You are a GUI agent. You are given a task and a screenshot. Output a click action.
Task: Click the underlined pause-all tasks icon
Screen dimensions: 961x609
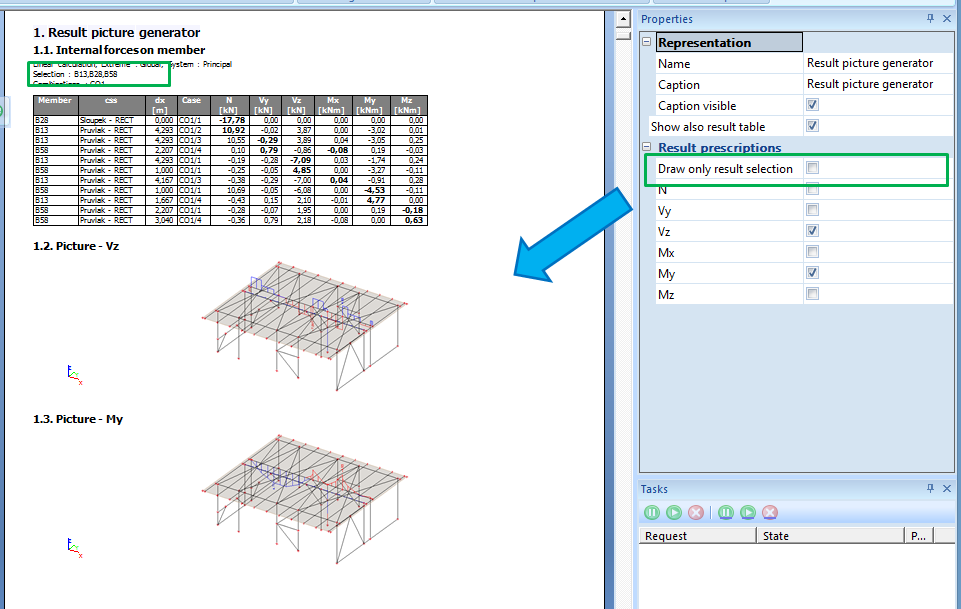(726, 512)
